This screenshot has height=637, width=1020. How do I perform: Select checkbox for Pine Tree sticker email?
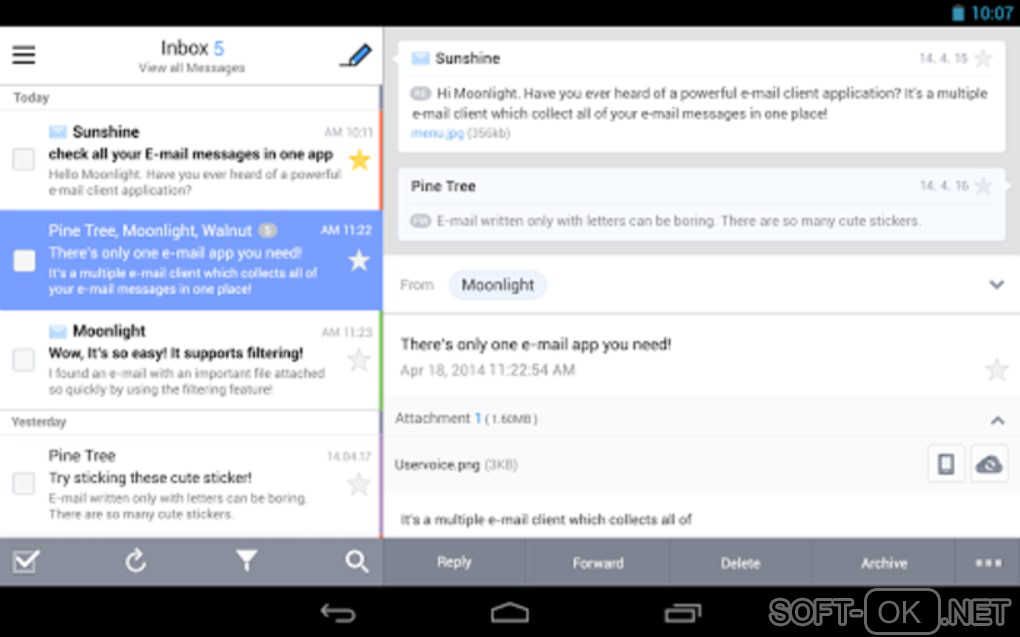(x=24, y=483)
